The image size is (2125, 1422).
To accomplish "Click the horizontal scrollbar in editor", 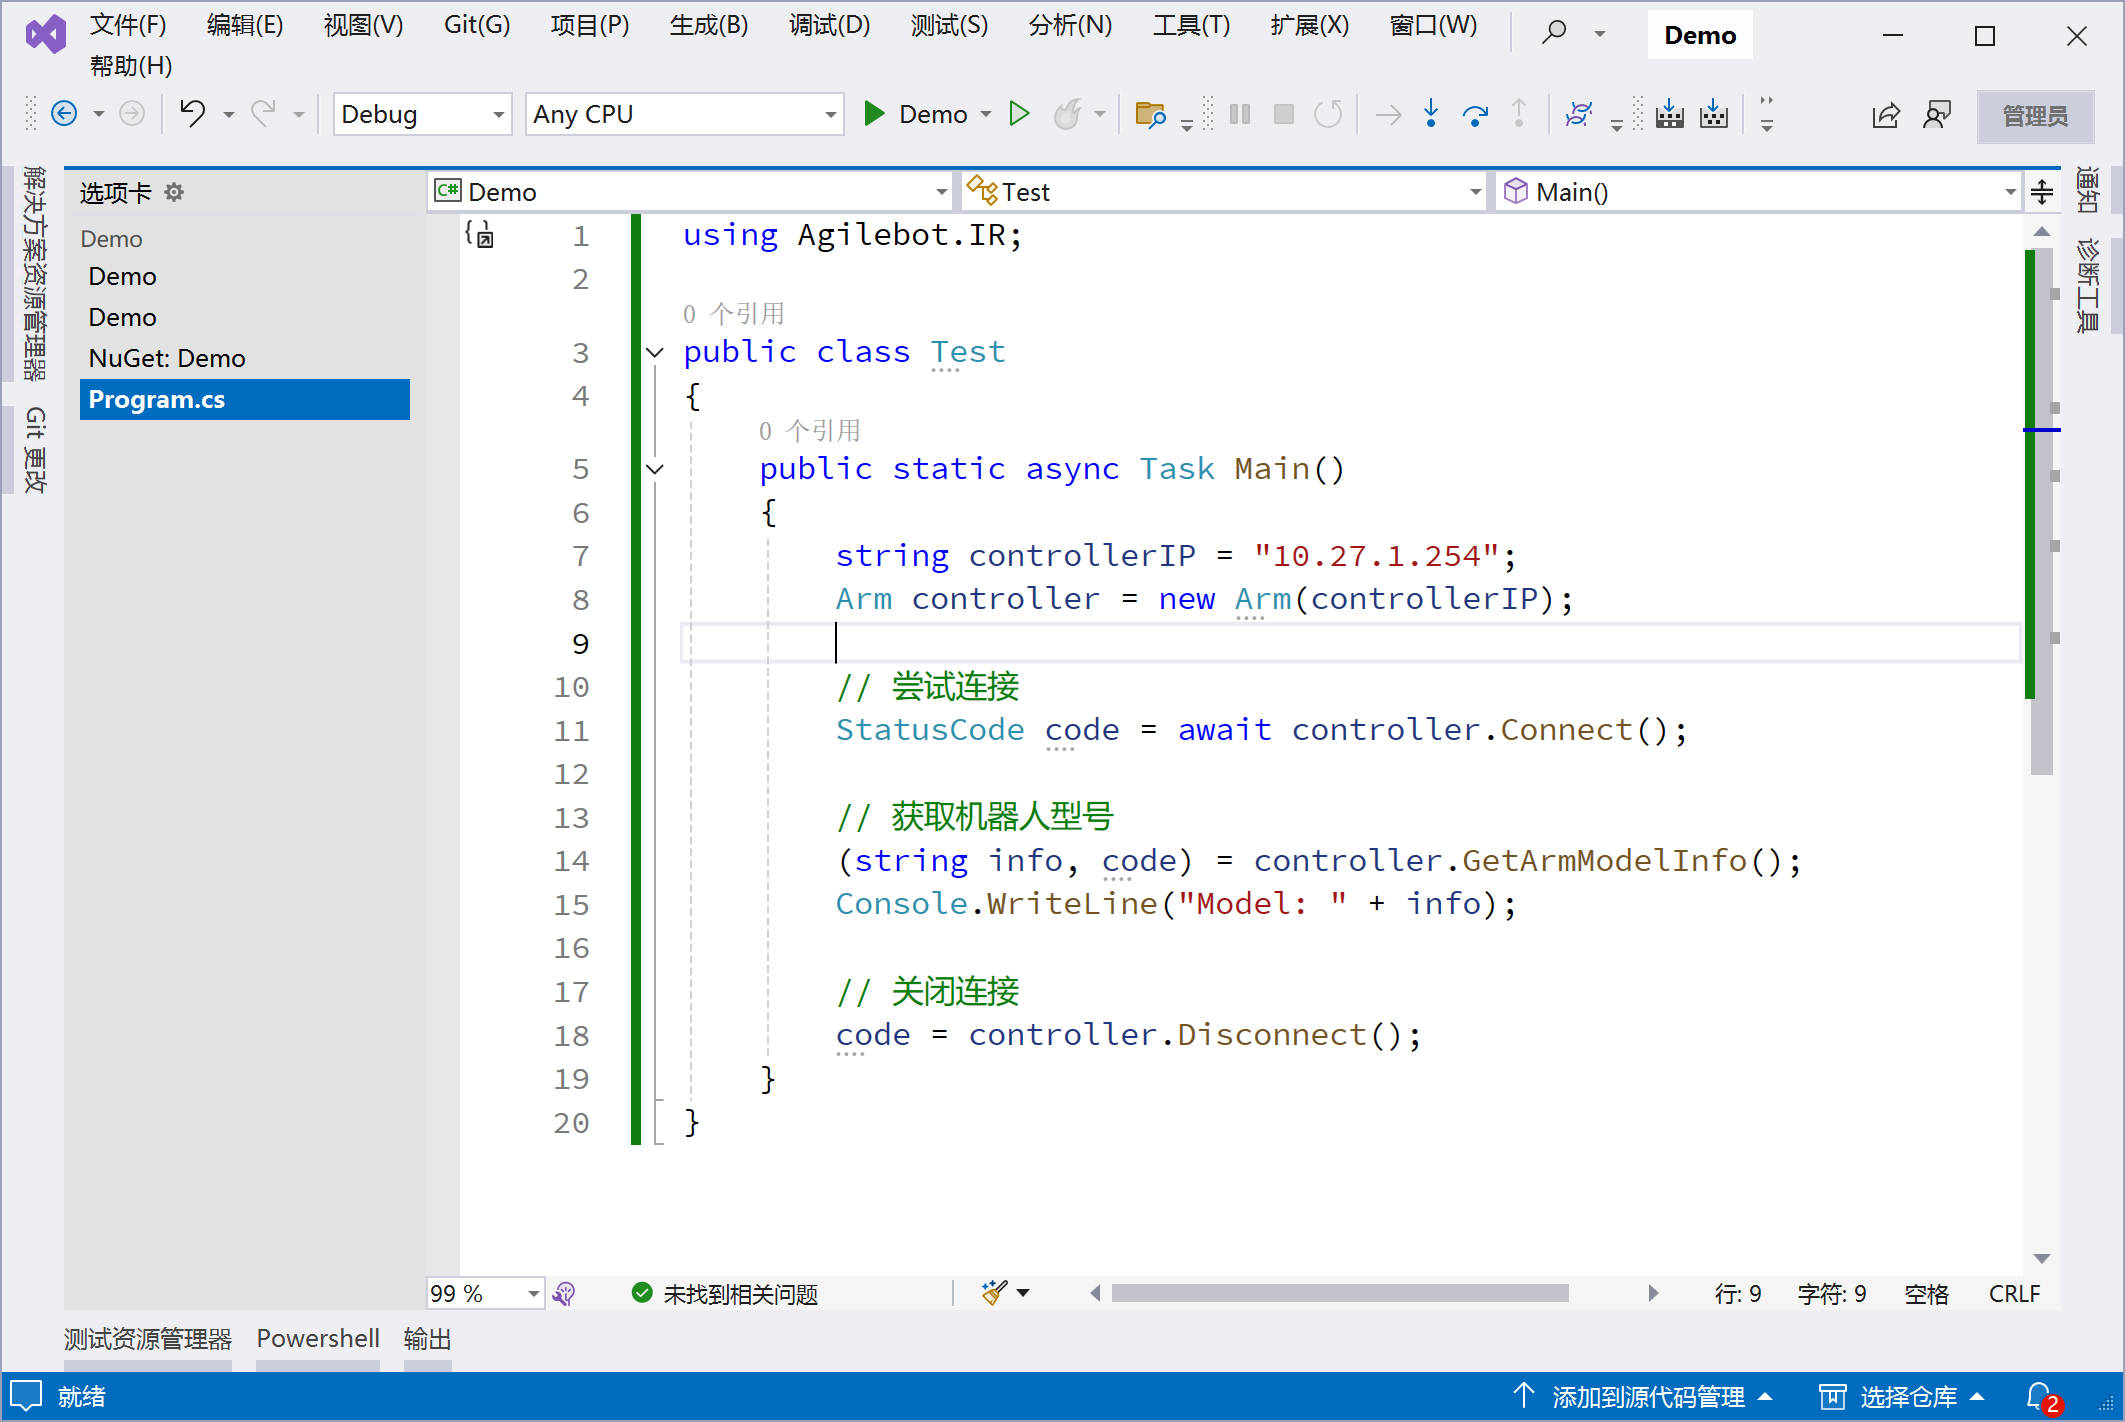I will 1340,1293.
